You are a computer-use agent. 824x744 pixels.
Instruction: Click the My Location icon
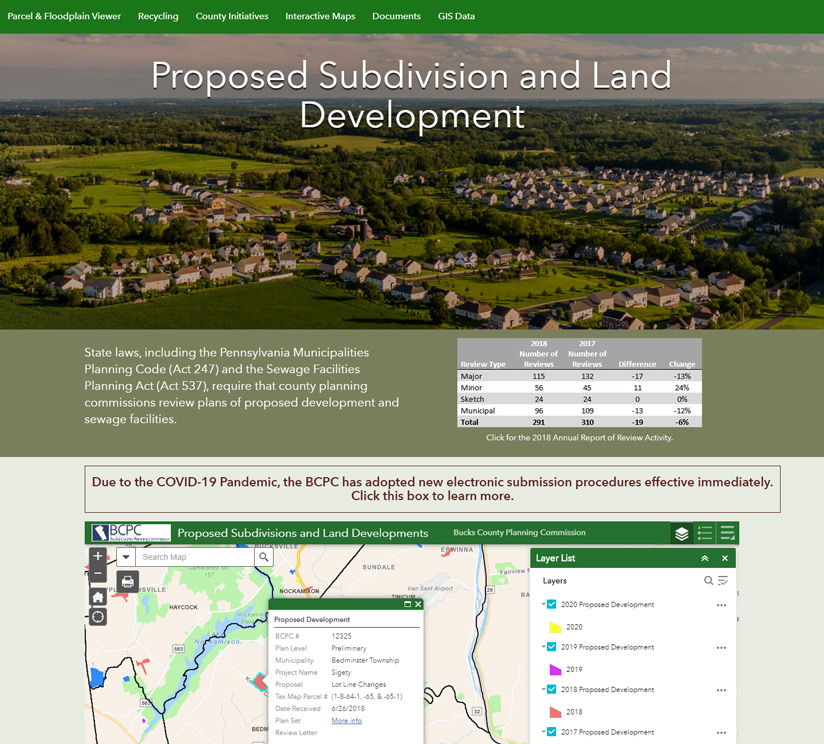coord(98,616)
